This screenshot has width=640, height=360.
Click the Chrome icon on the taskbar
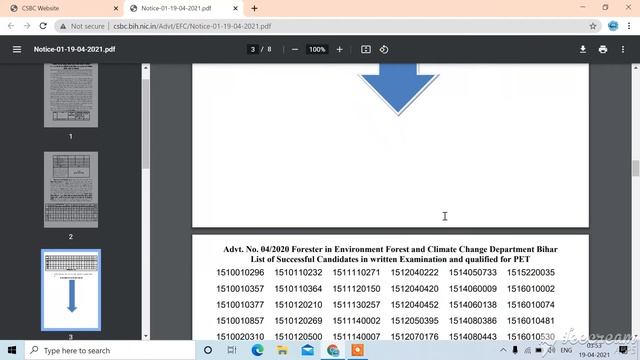[x=333, y=350]
